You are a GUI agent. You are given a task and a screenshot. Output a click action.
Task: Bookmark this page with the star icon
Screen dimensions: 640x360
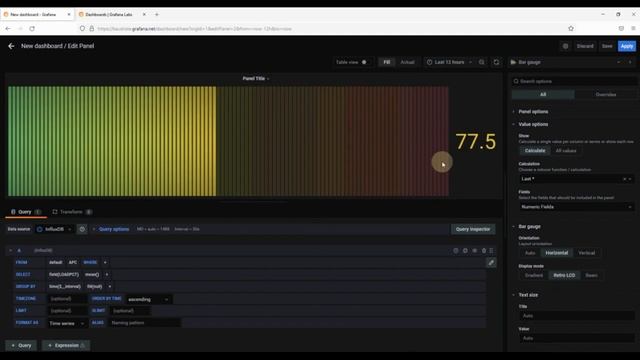[571, 29]
